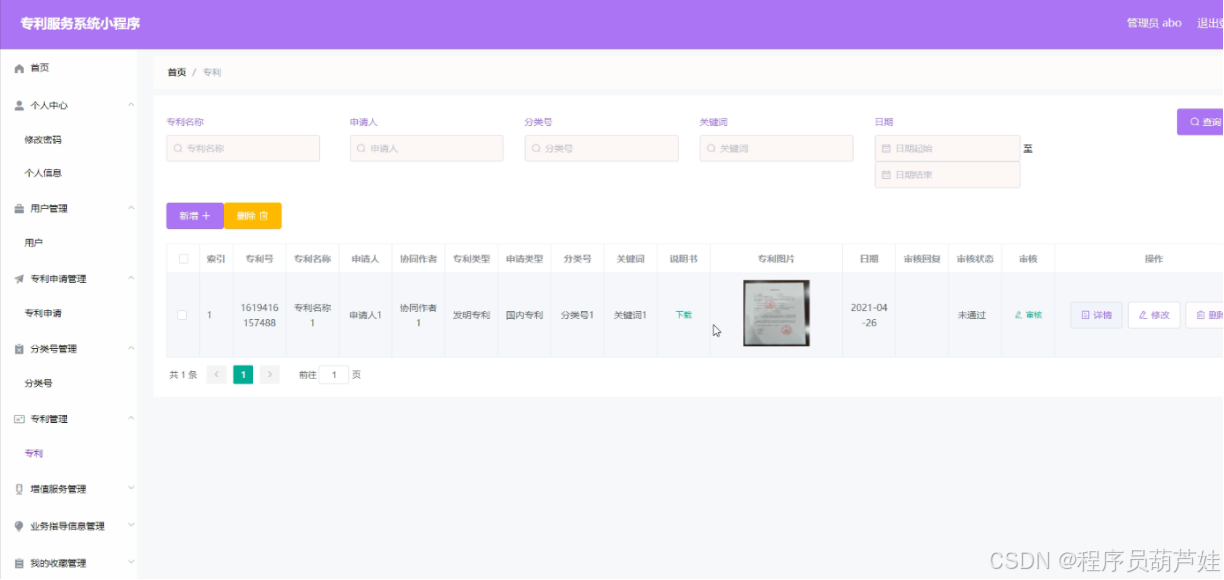Click the chart icon beside 专利管理
The width and height of the screenshot is (1224, 580).
tap(19, 419)
